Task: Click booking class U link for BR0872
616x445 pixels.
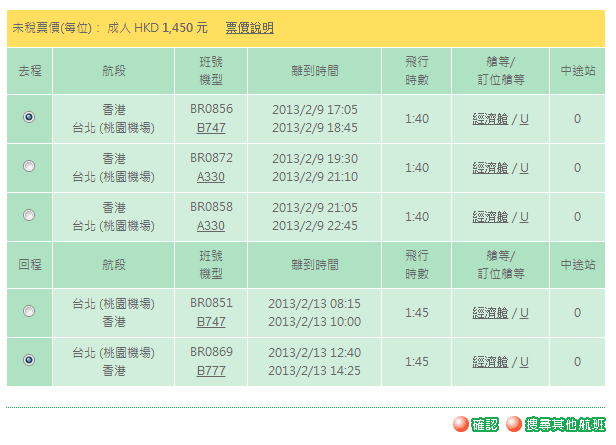Action: click(x=524, y=168)
